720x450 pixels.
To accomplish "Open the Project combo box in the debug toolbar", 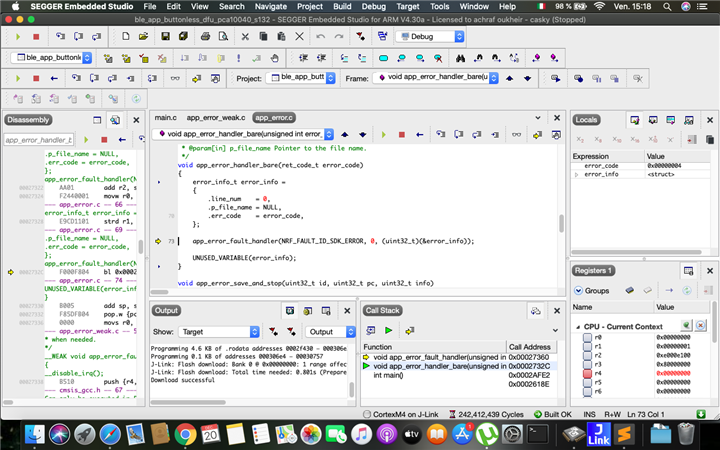I will (x=301, y=78).
